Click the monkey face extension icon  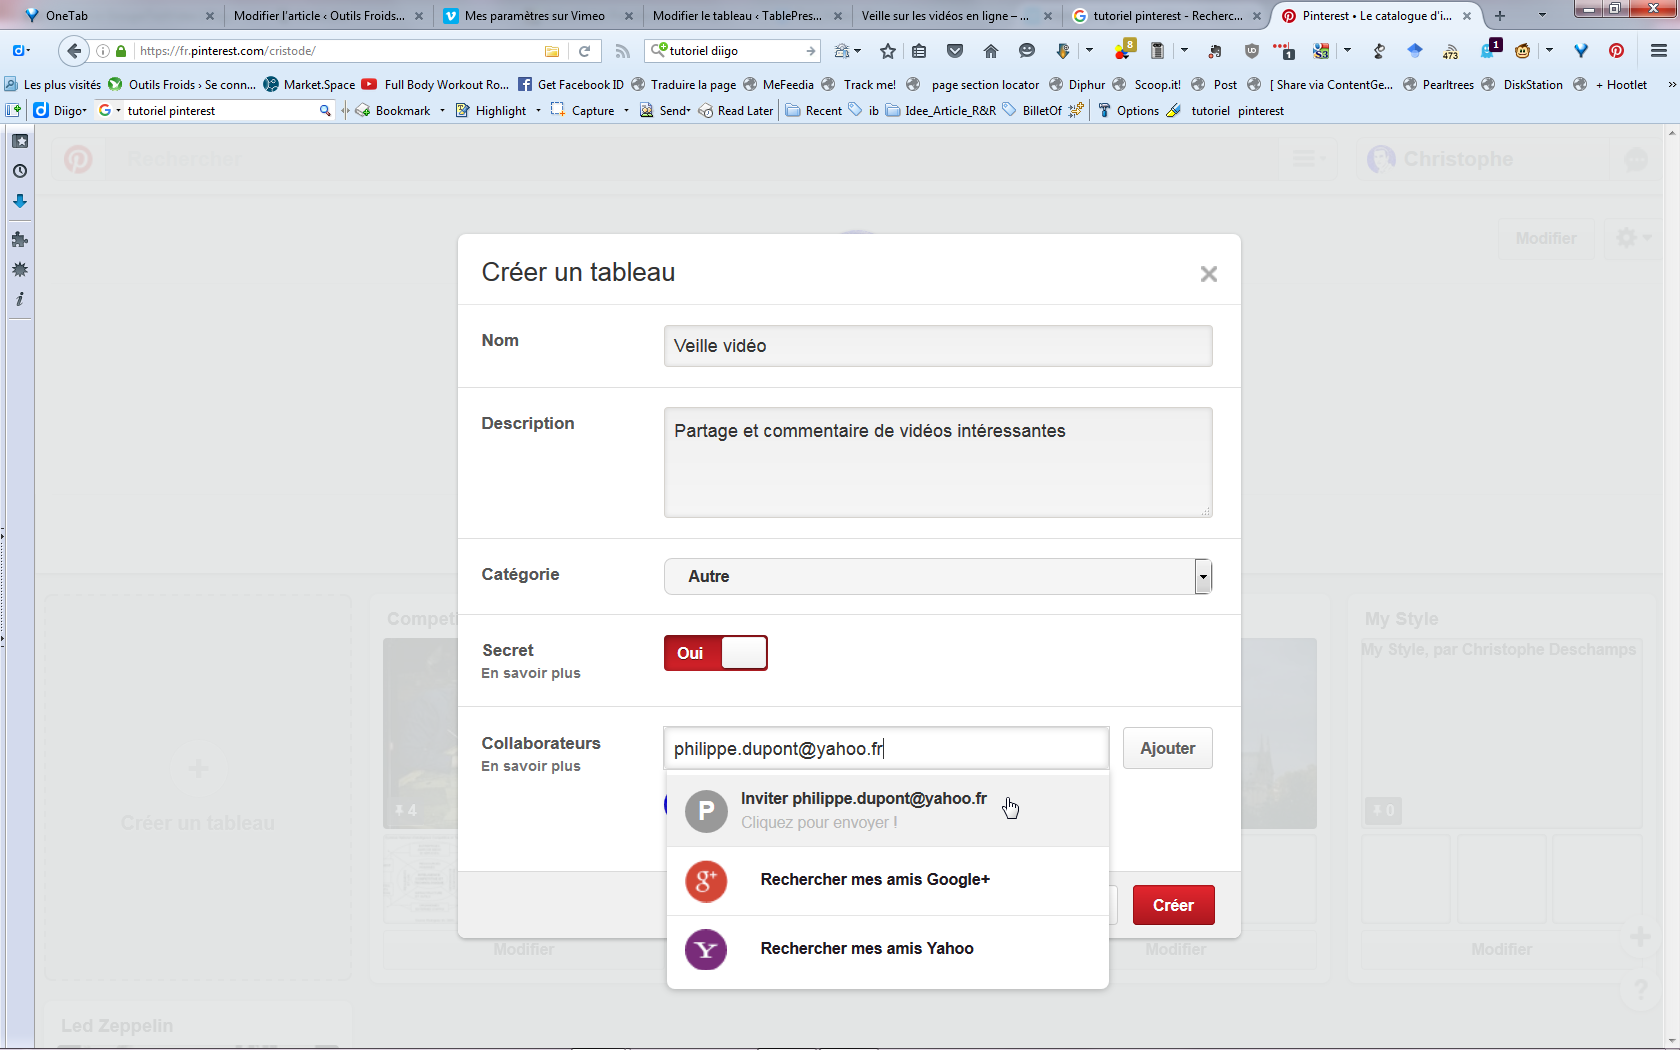pyautogui.click(x=1523, y=51)
